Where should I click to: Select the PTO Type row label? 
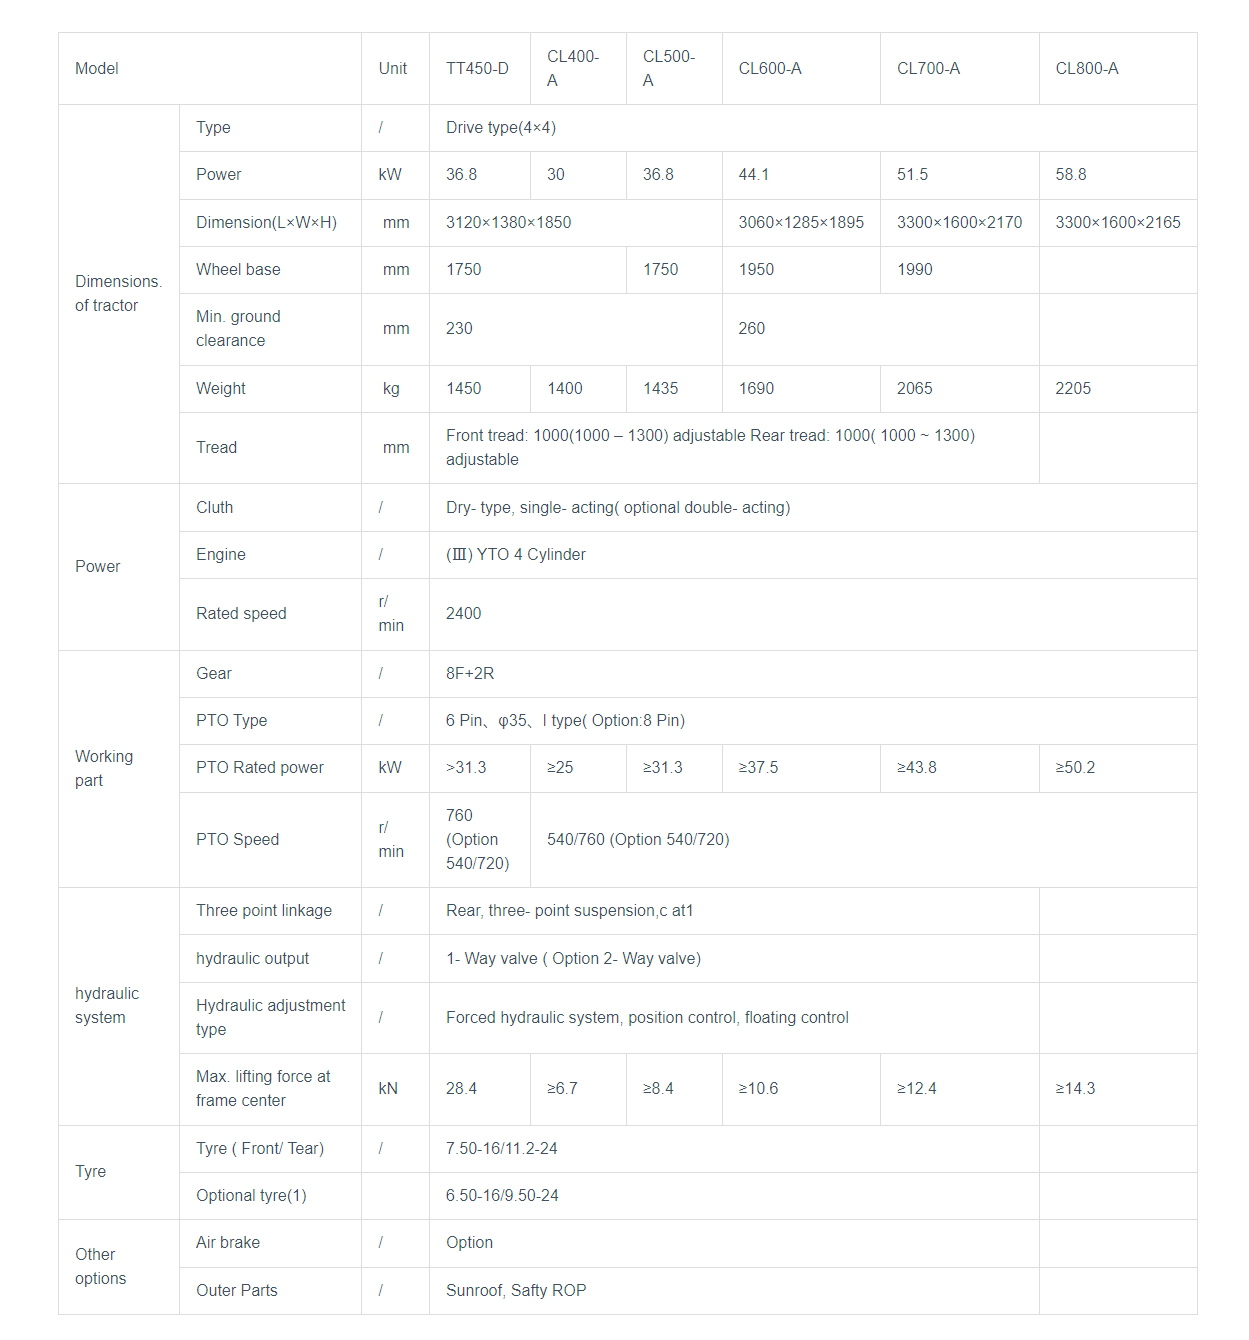point(231,720)
